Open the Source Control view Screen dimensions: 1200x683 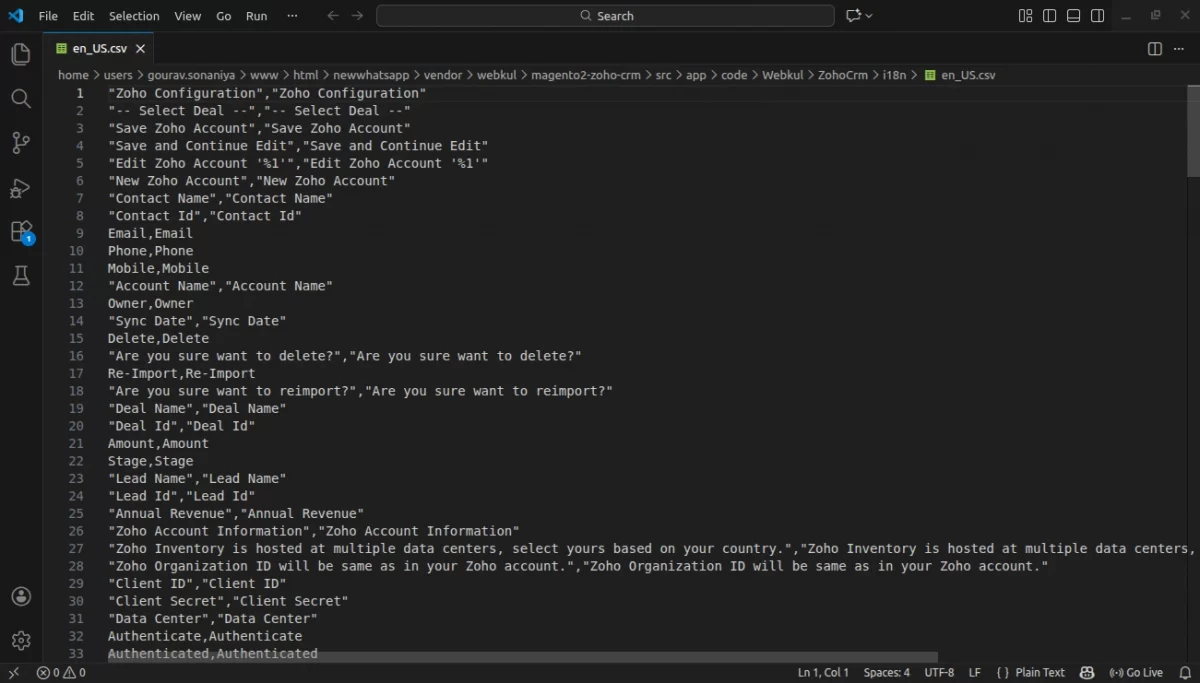coord(21,143)
